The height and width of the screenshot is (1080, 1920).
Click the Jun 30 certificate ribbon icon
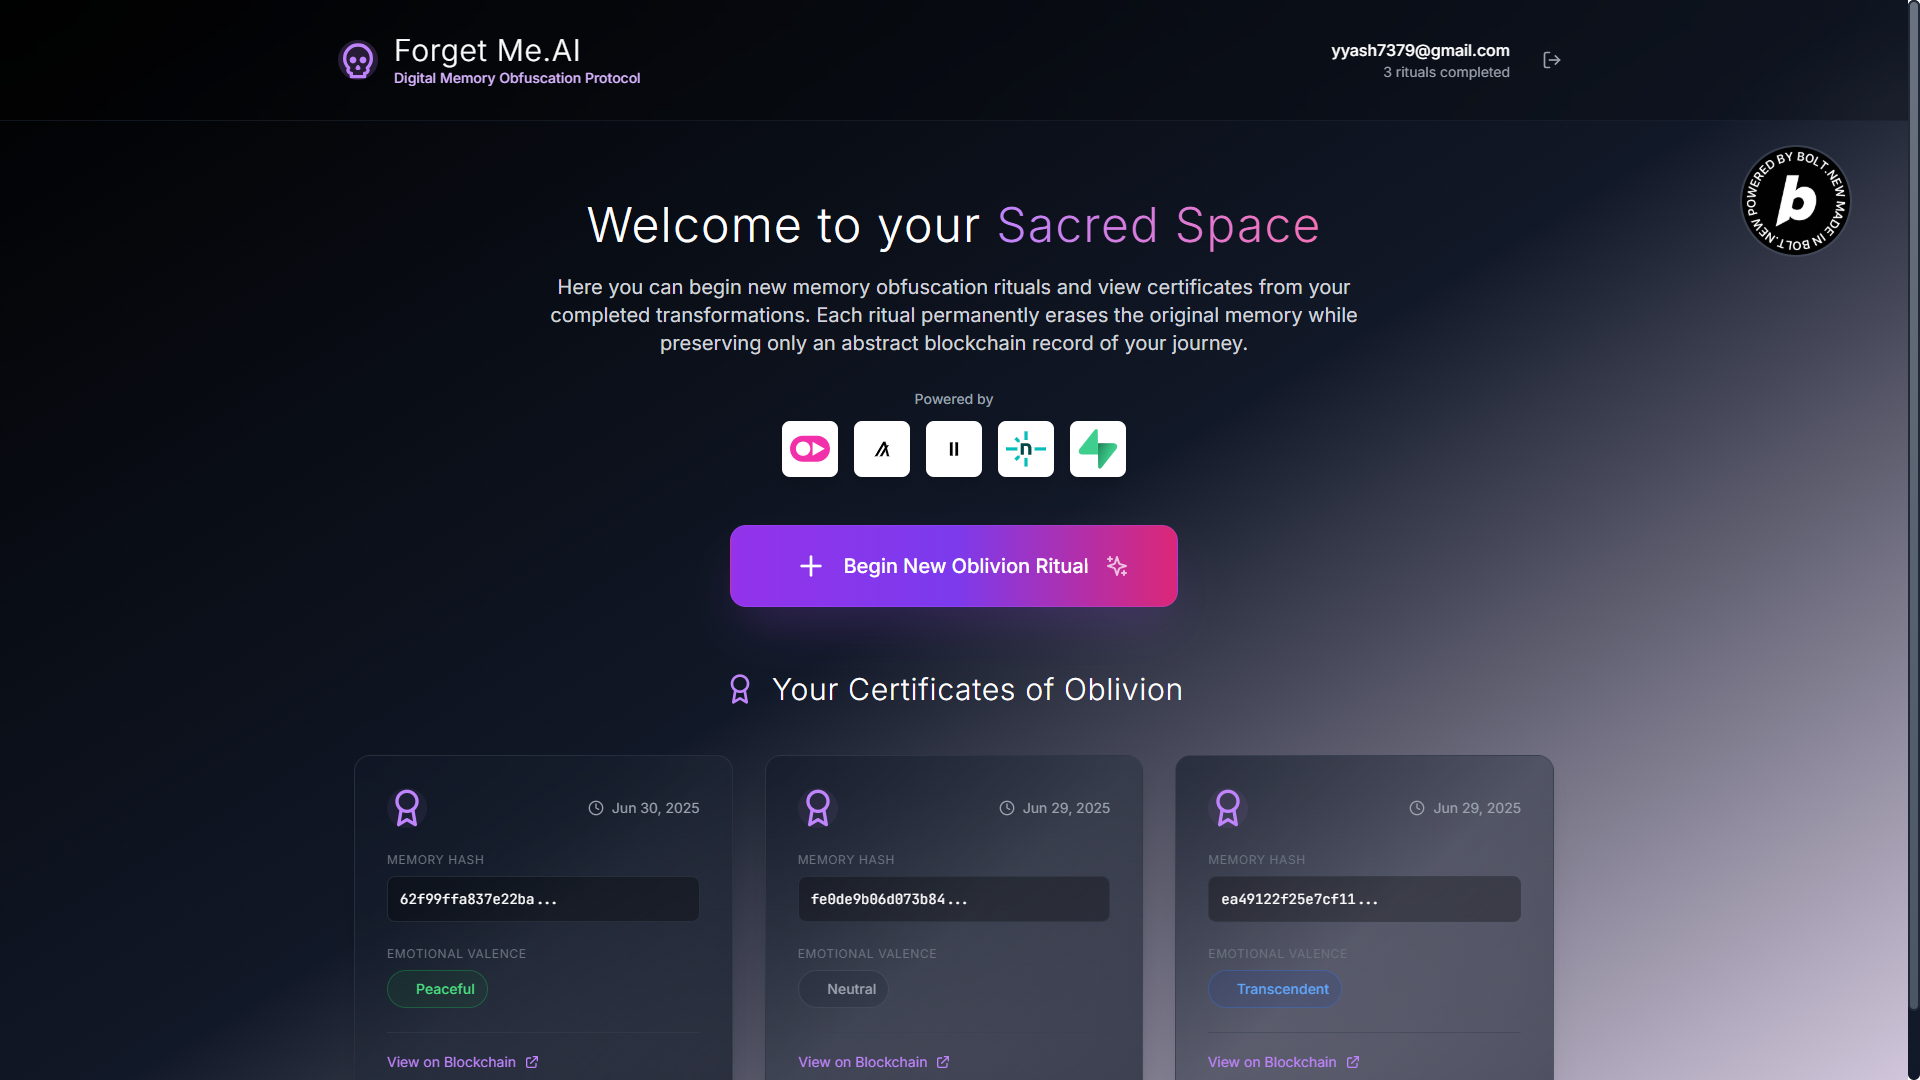[x=407, y=808]
